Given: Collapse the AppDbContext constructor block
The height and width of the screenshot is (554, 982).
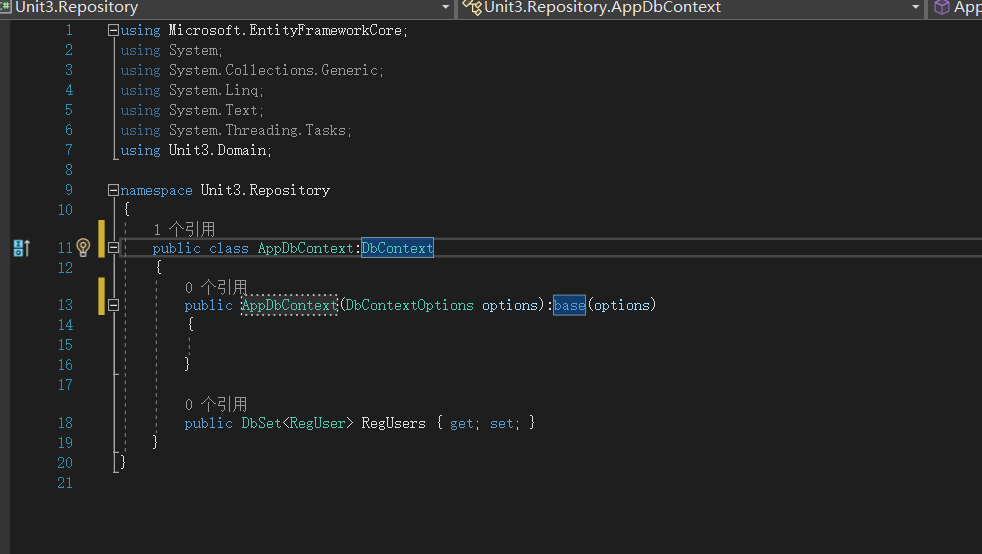Looking at the screenshot, I should click(x=113, y=305).
